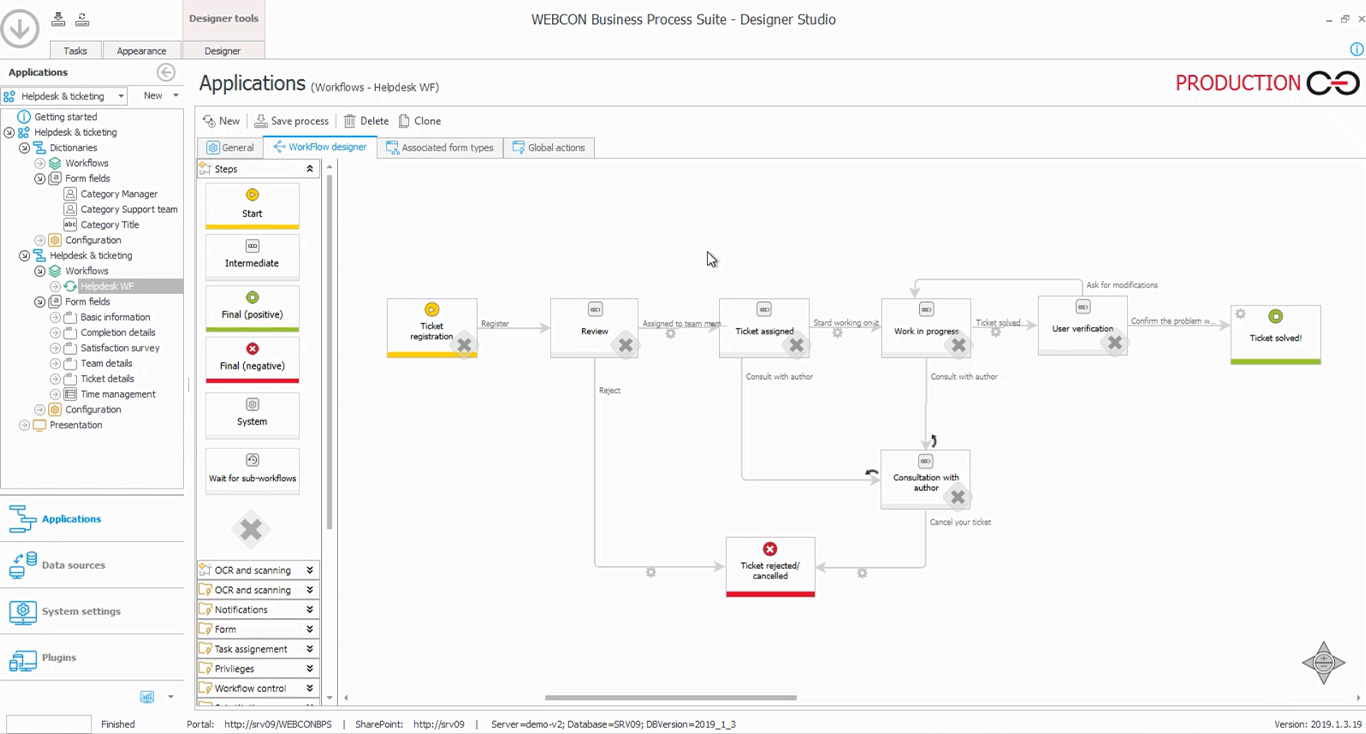Switch to Associated form types tab

[x=441, y=148]
